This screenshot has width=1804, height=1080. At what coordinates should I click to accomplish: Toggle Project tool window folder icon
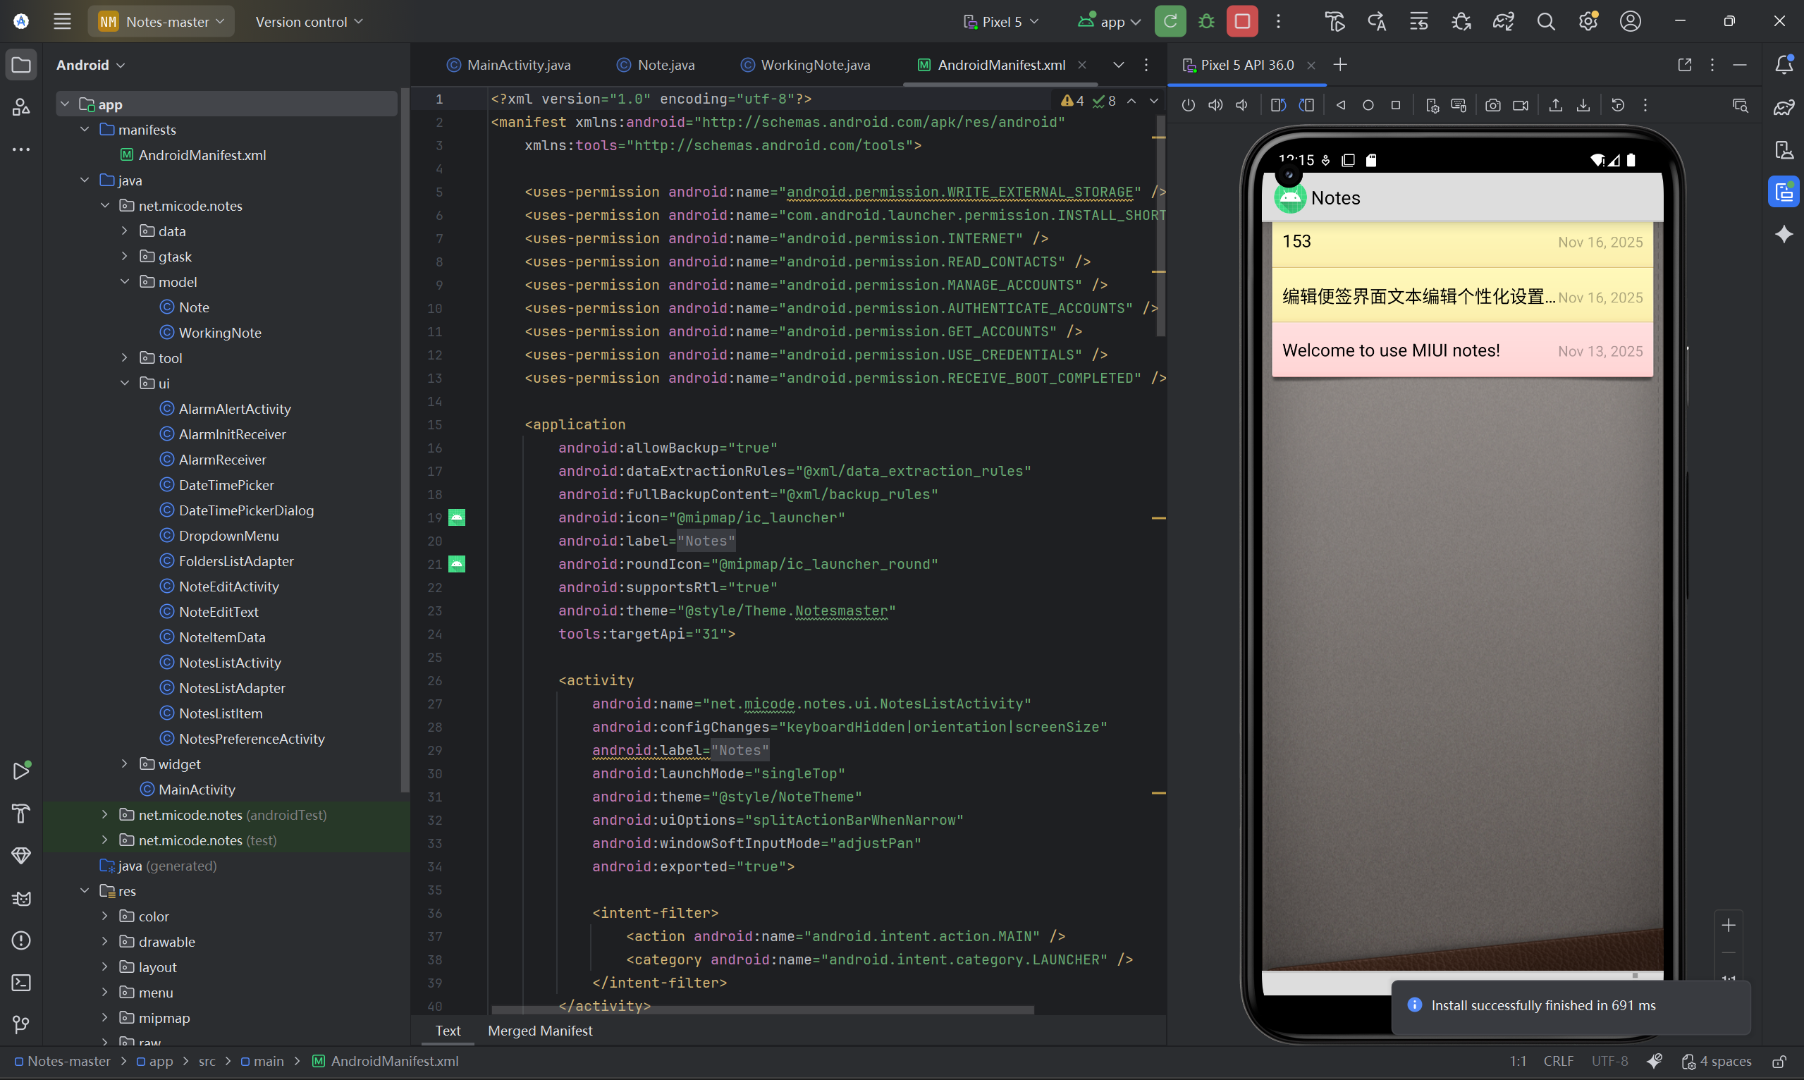(x=21, y=65)
